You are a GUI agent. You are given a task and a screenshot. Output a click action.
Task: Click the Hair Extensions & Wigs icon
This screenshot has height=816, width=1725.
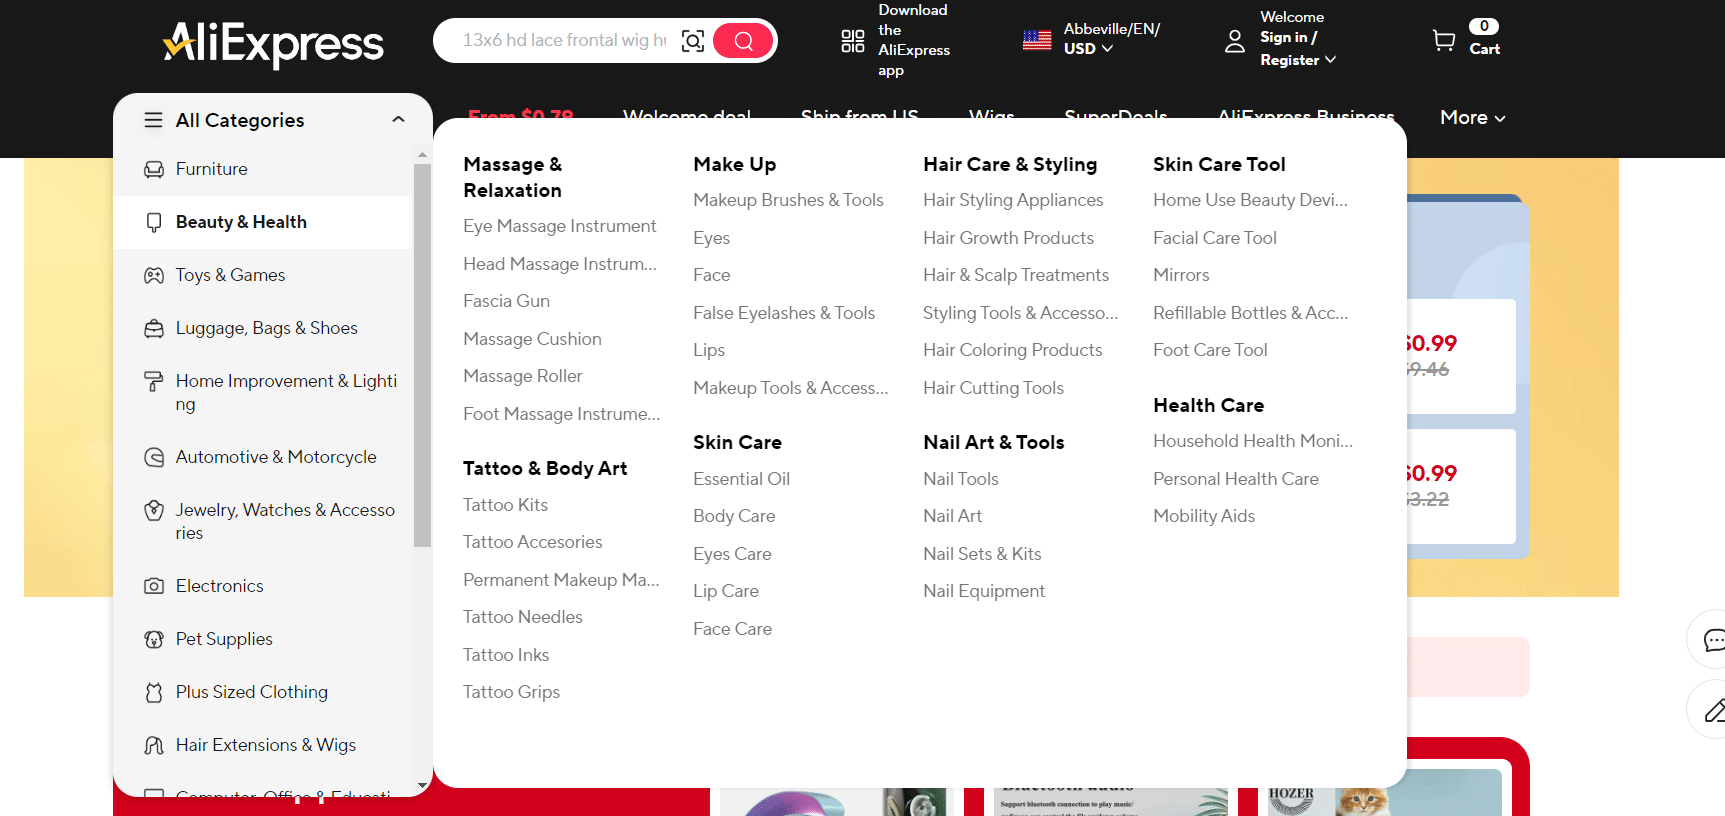(154, 745)
